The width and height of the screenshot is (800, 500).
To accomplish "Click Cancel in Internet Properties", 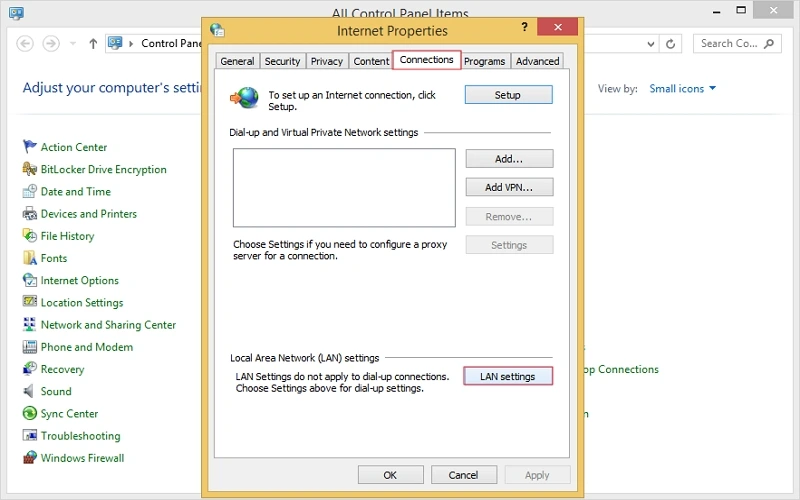I will [463, 475].
